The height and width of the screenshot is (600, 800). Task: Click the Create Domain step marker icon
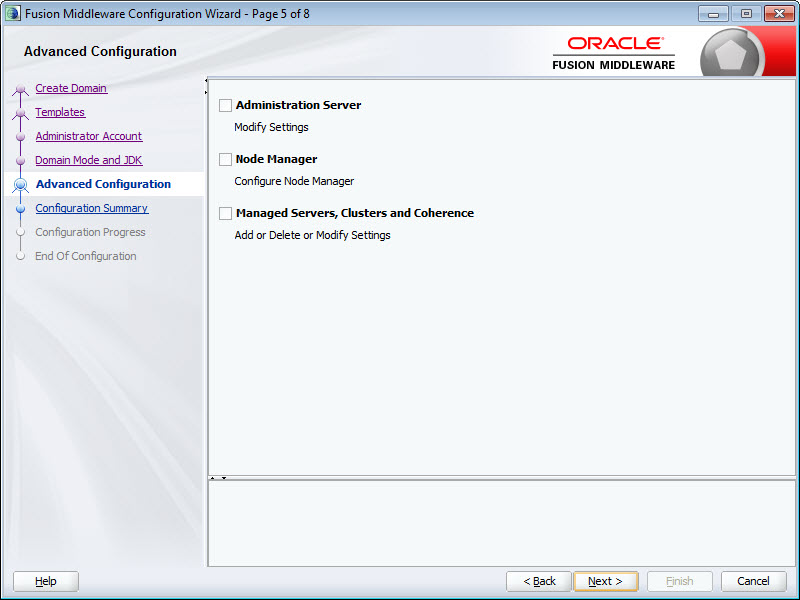pos(20,90)
